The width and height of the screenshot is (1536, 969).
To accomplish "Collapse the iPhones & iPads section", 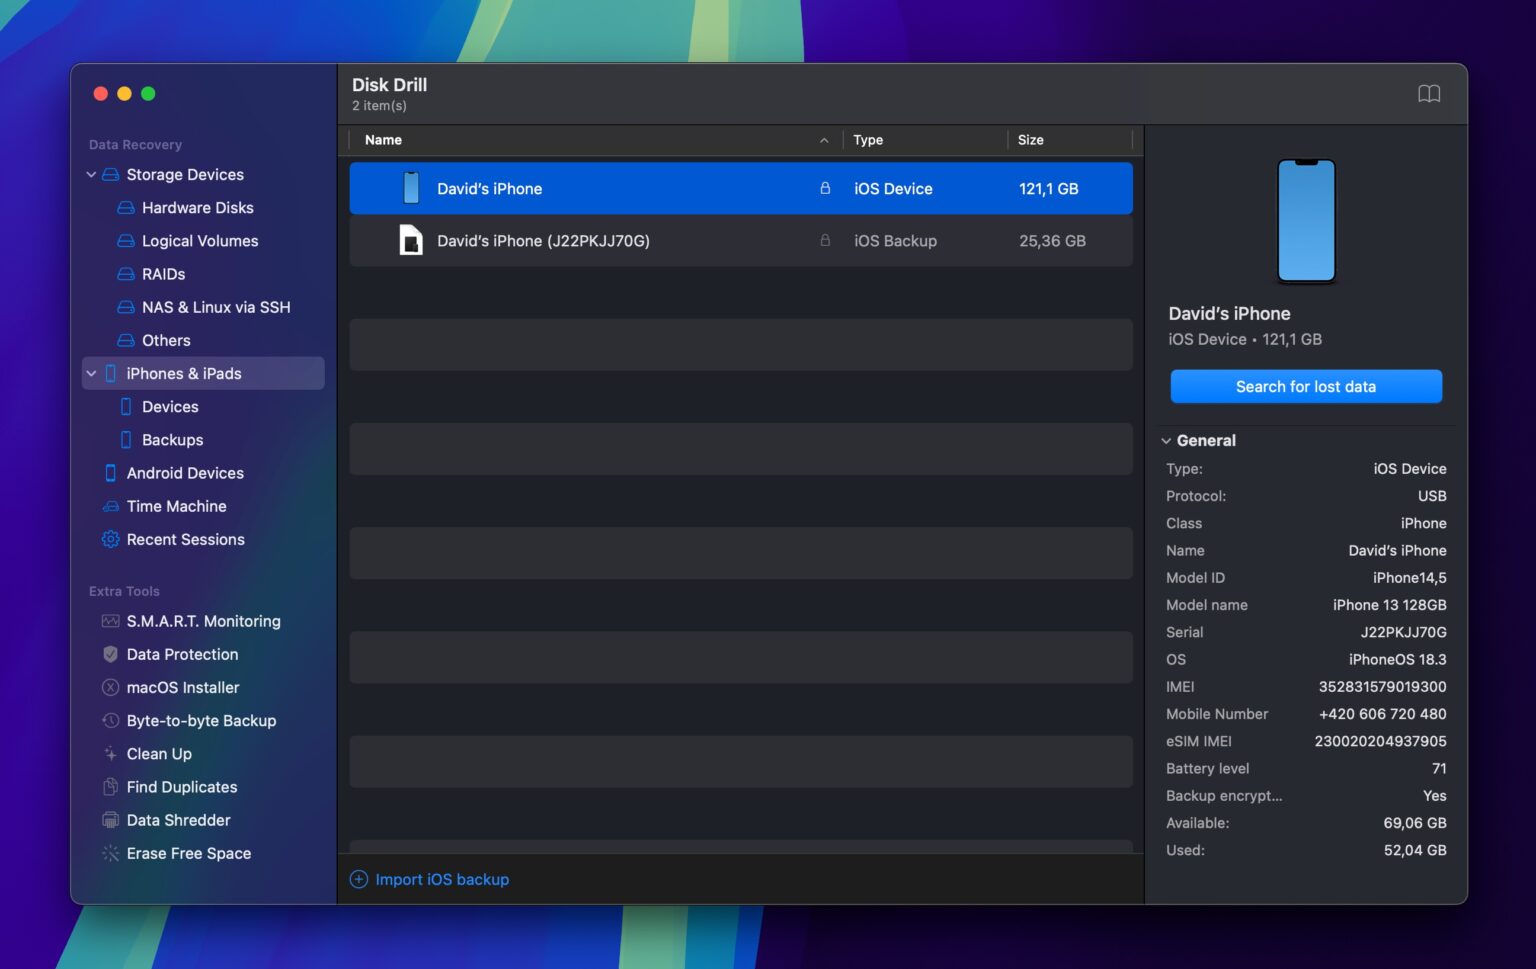I will (91, 373).
